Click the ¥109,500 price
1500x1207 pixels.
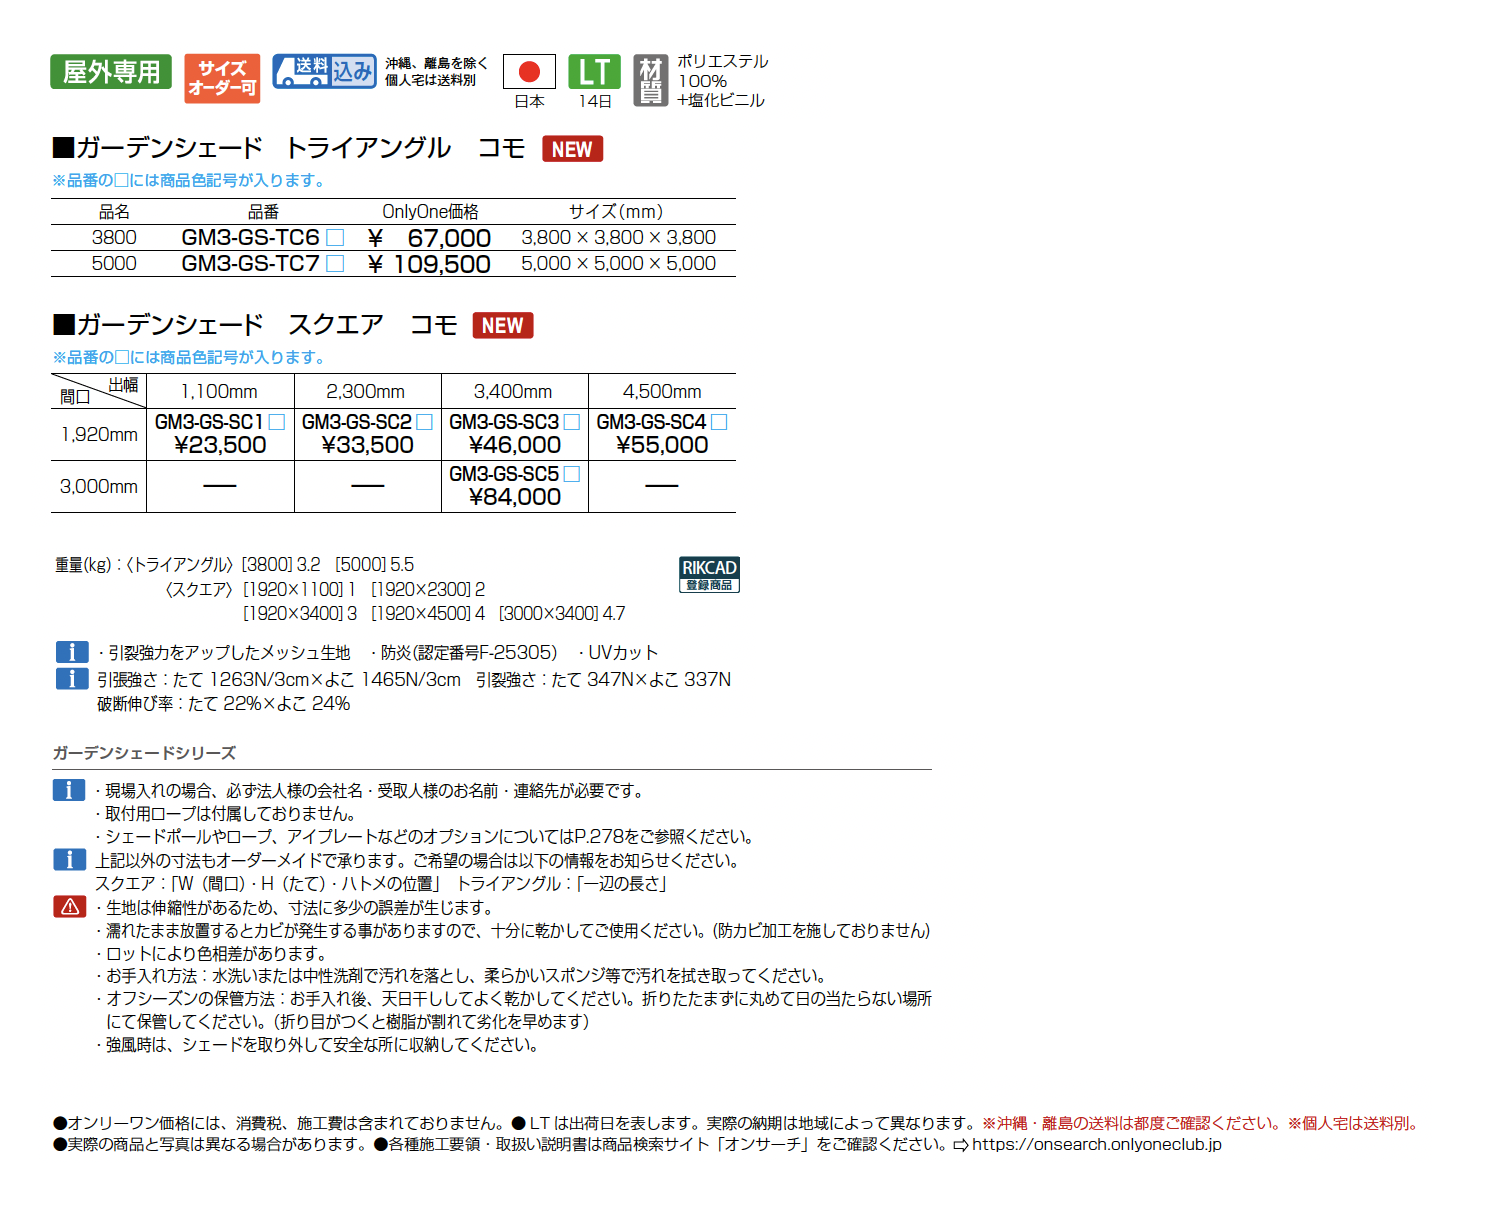(429, 264)
